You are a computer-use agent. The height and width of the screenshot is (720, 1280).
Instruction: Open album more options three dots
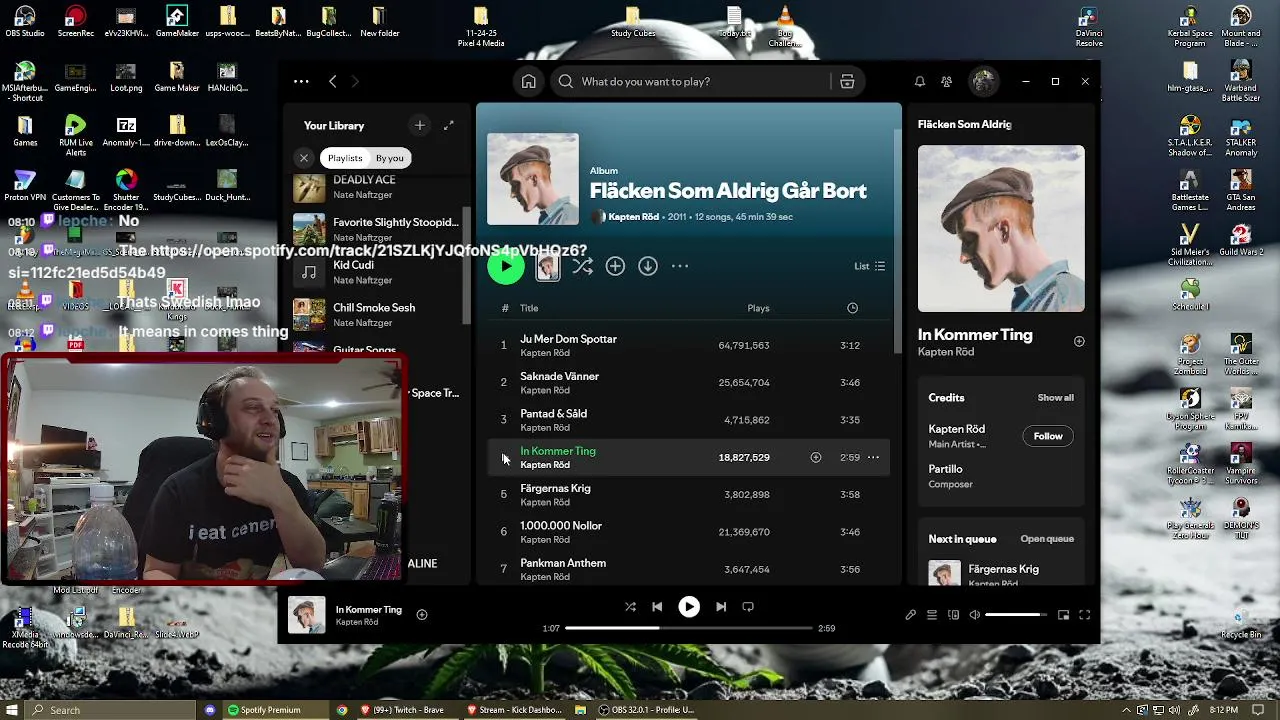click(680, 266)
